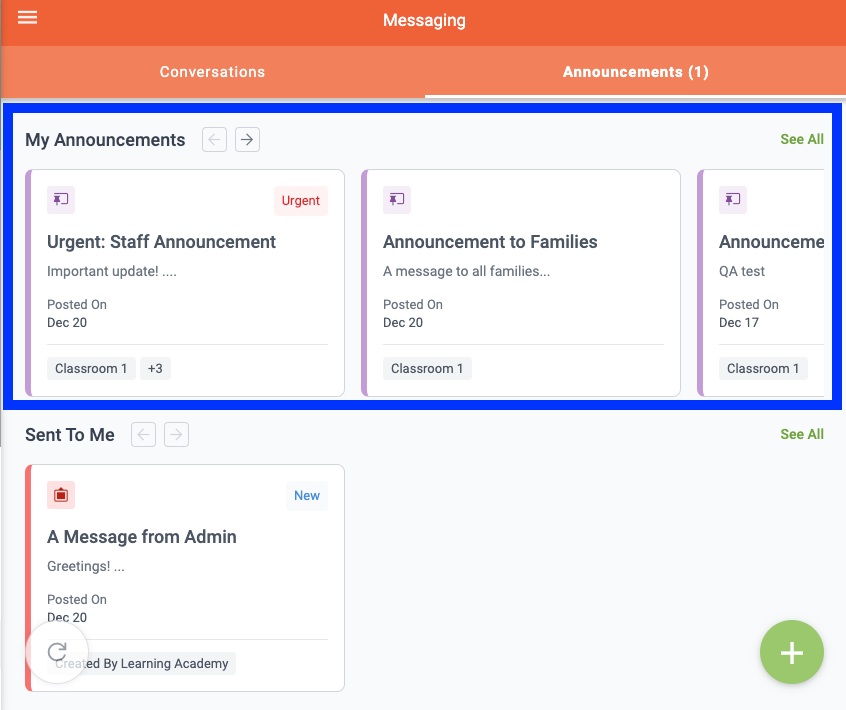Click pin icon on Announcement to Families card
The width and height of the screenshot is (846, 710).
[x=397, y=199]
